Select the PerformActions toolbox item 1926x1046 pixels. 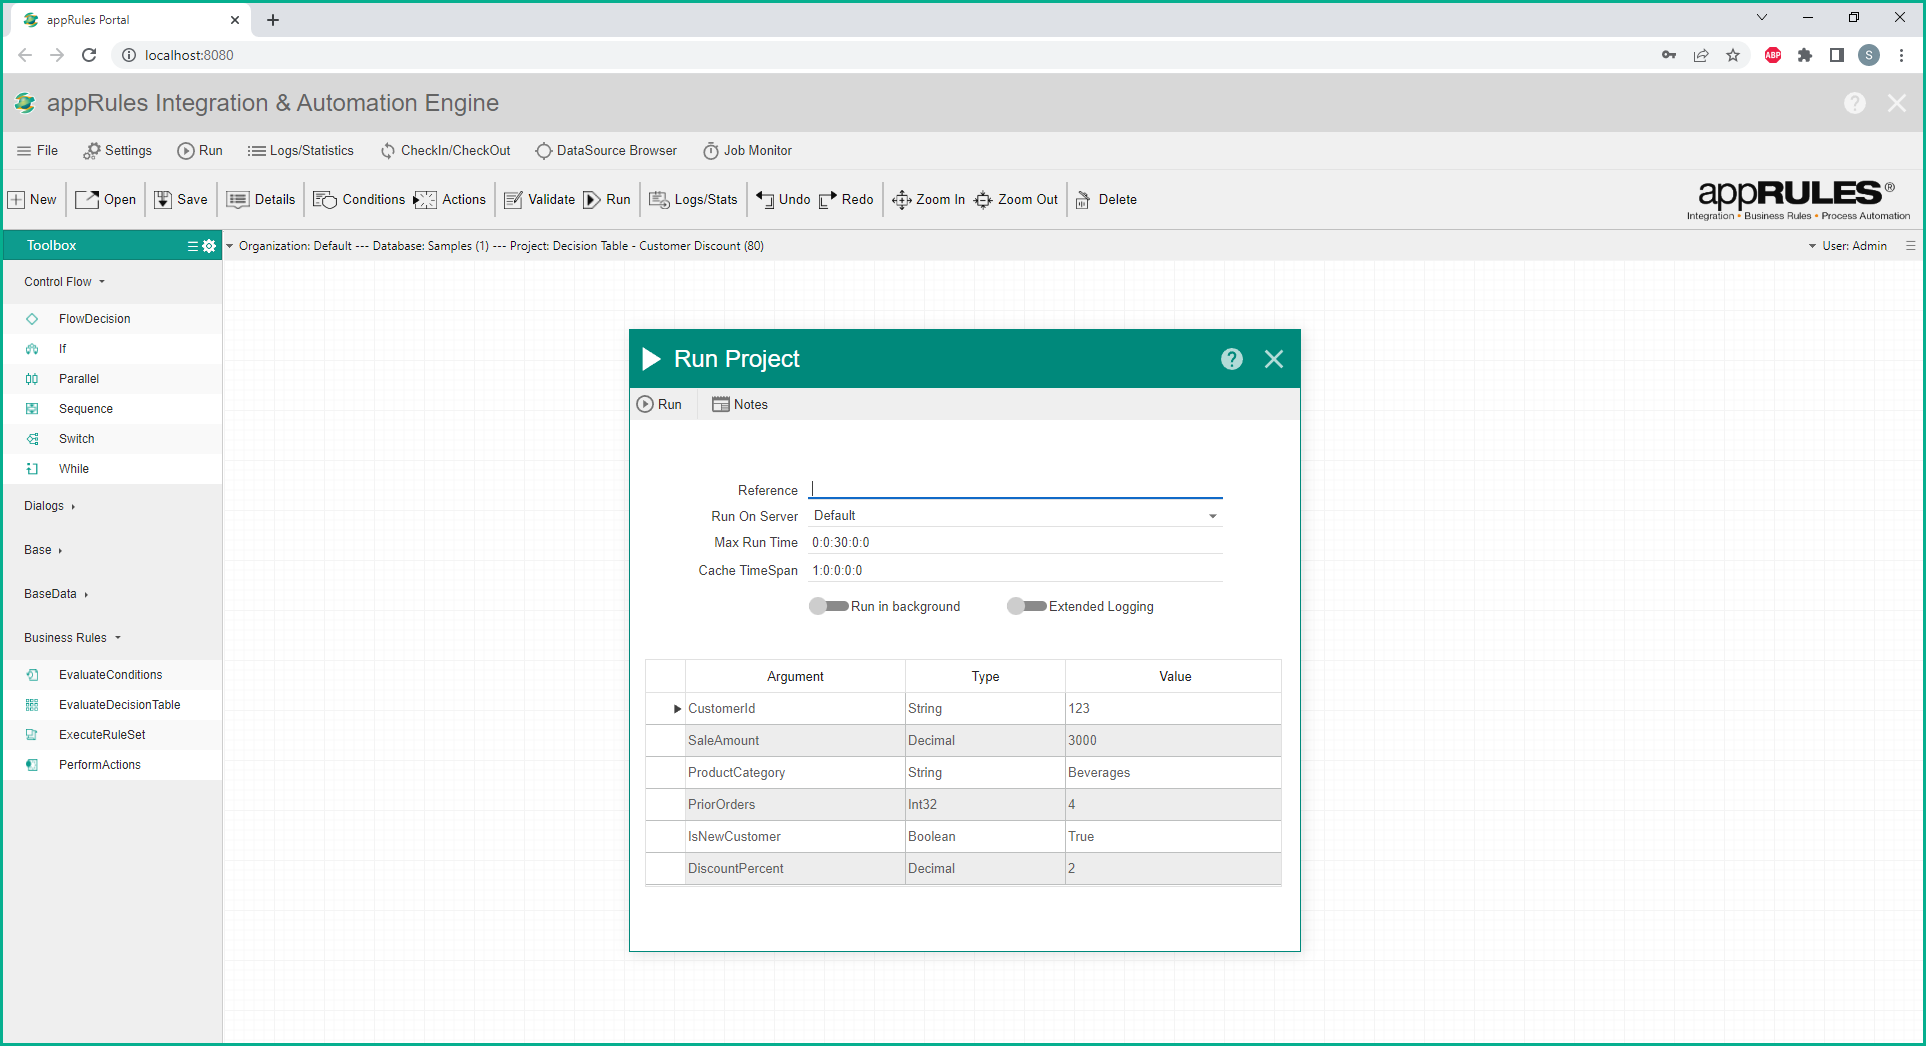coord(112,765)
